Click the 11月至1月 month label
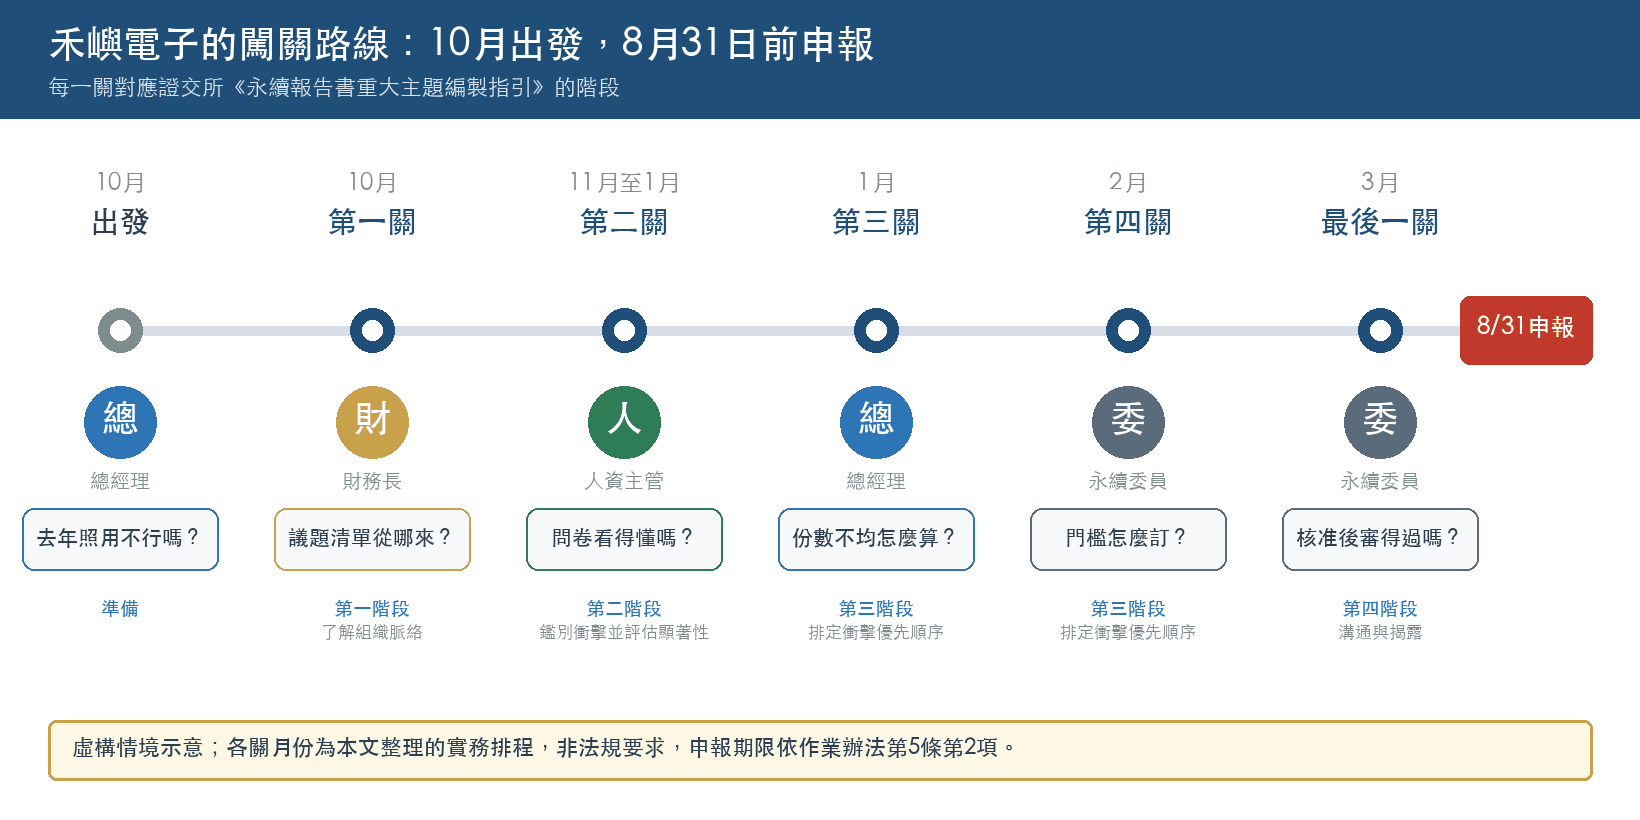Screen dimensions: 1640x820 [x=624, y=182]
